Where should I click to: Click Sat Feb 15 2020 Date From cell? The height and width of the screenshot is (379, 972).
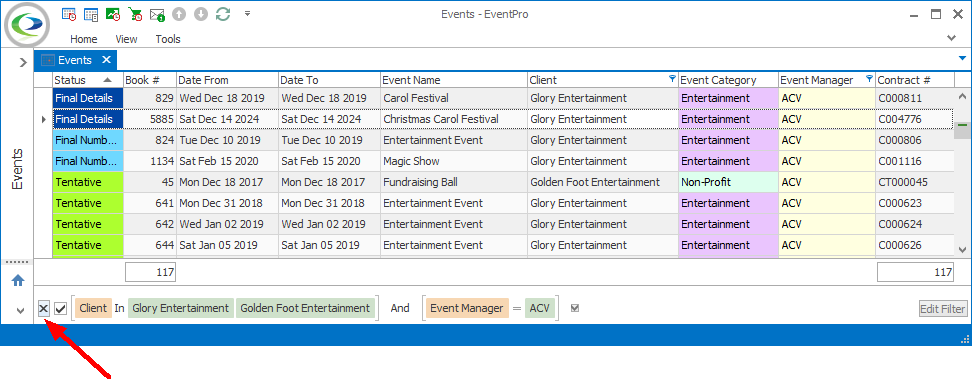click(x=227, y=161)
